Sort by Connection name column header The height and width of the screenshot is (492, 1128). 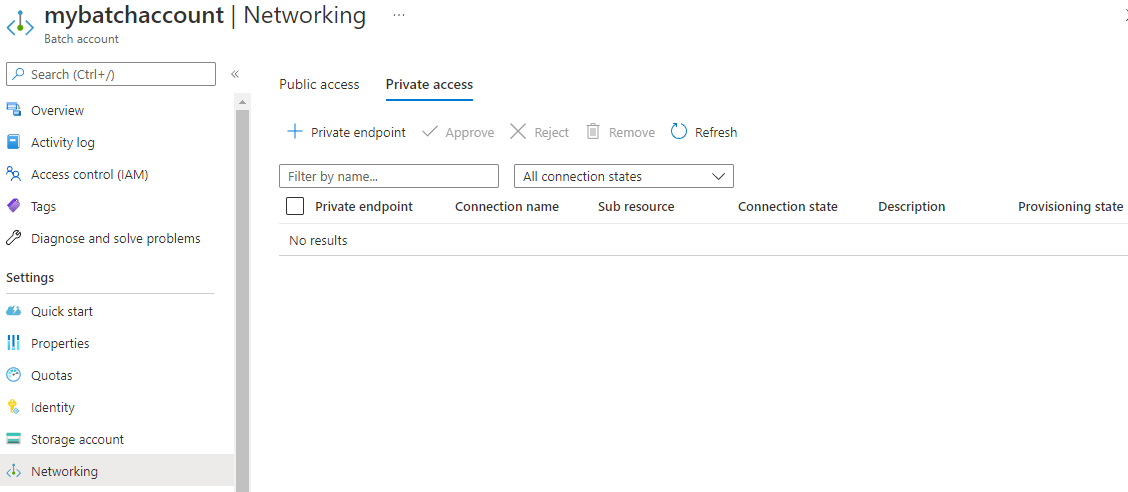click(507, 206)
